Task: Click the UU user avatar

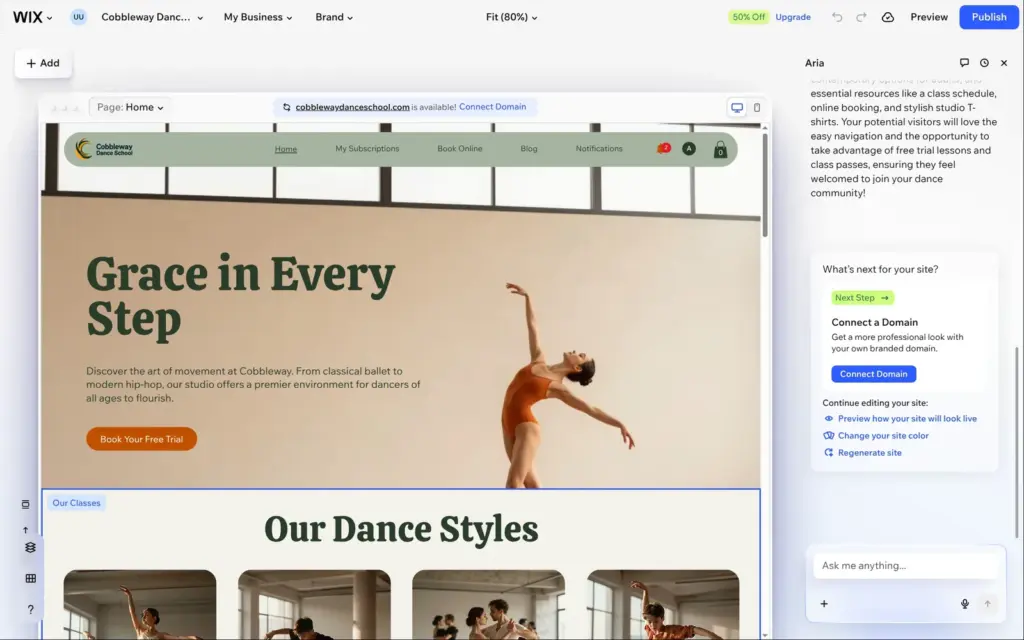Action: click(78, 17)
